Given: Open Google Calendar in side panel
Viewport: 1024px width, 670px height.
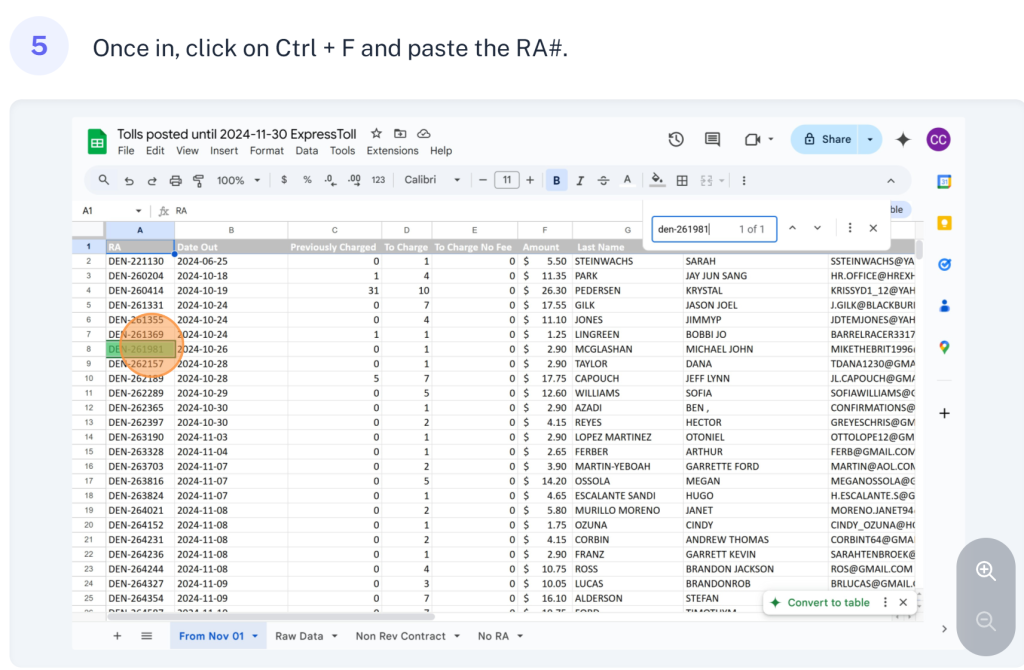Looking at the screenshot, I should pos(944,182).
